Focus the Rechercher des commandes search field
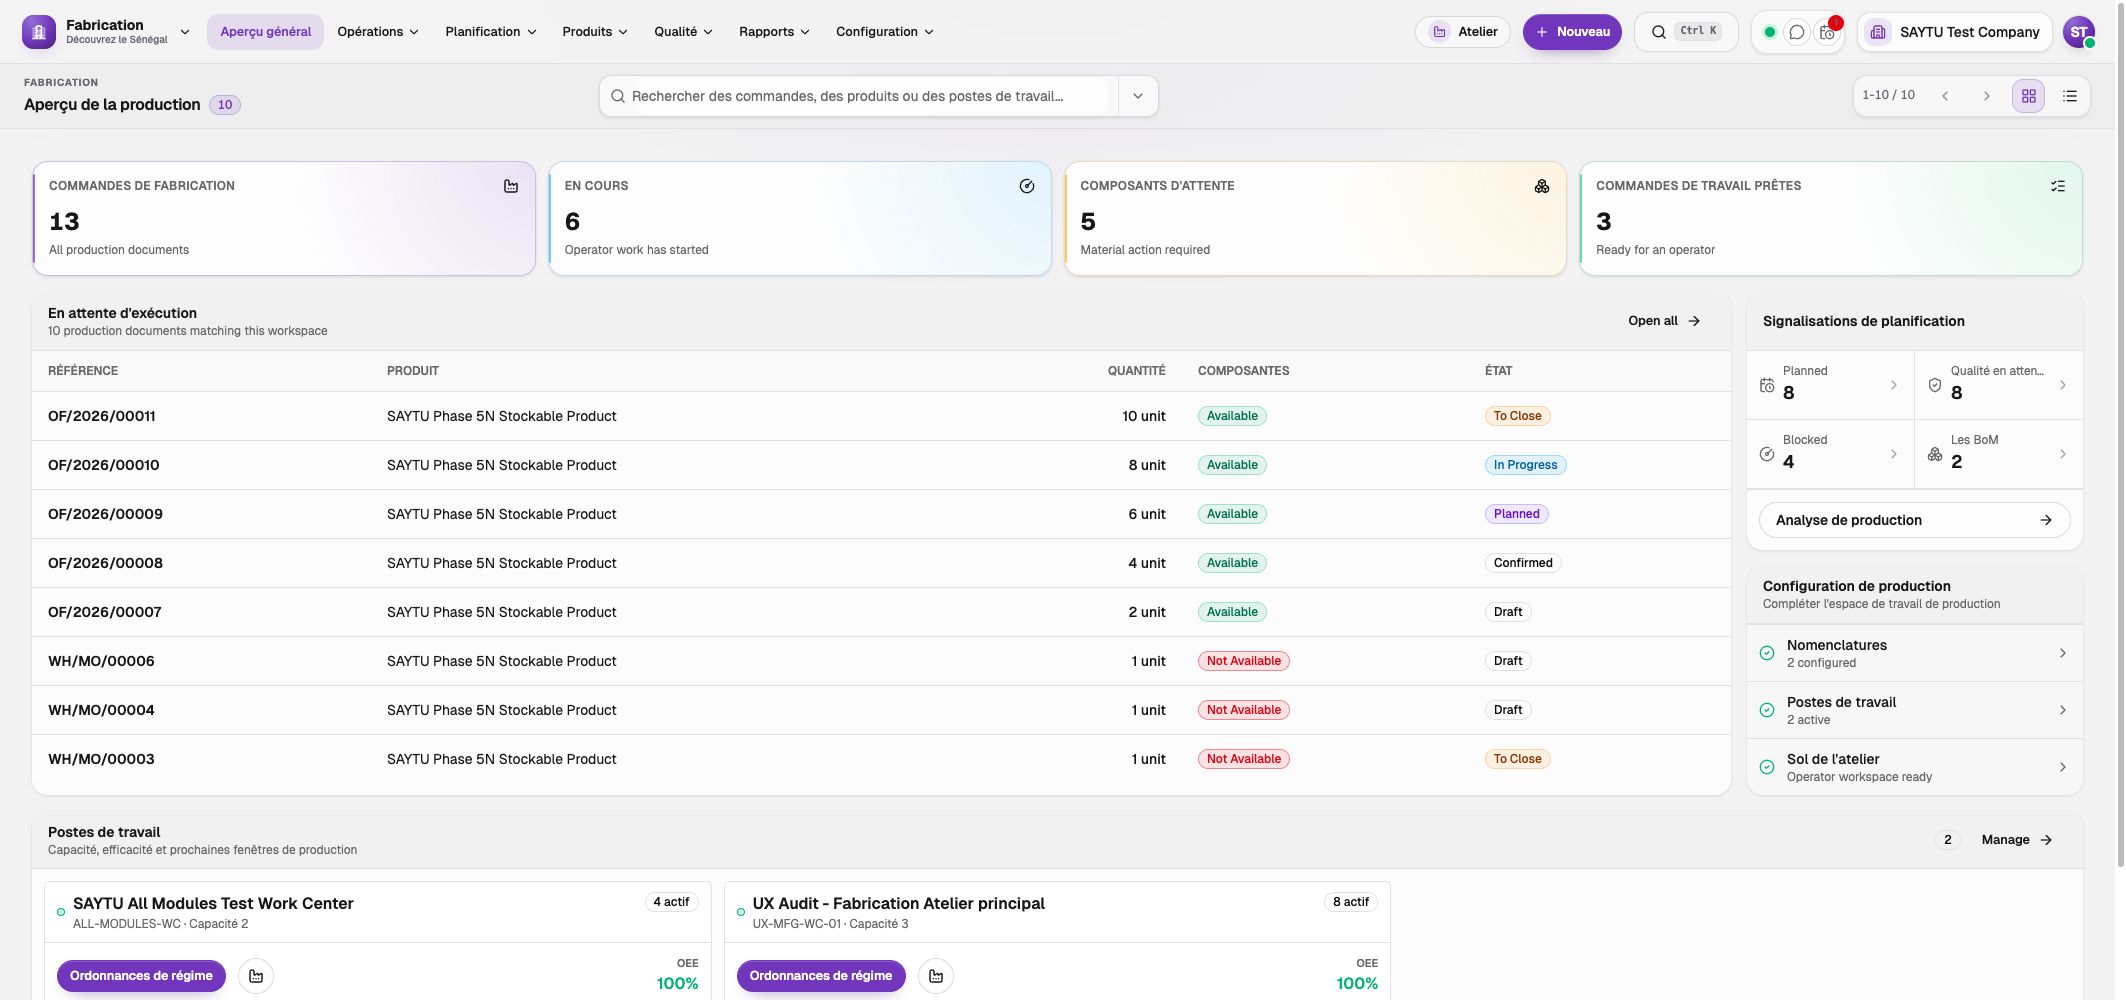 860,96
